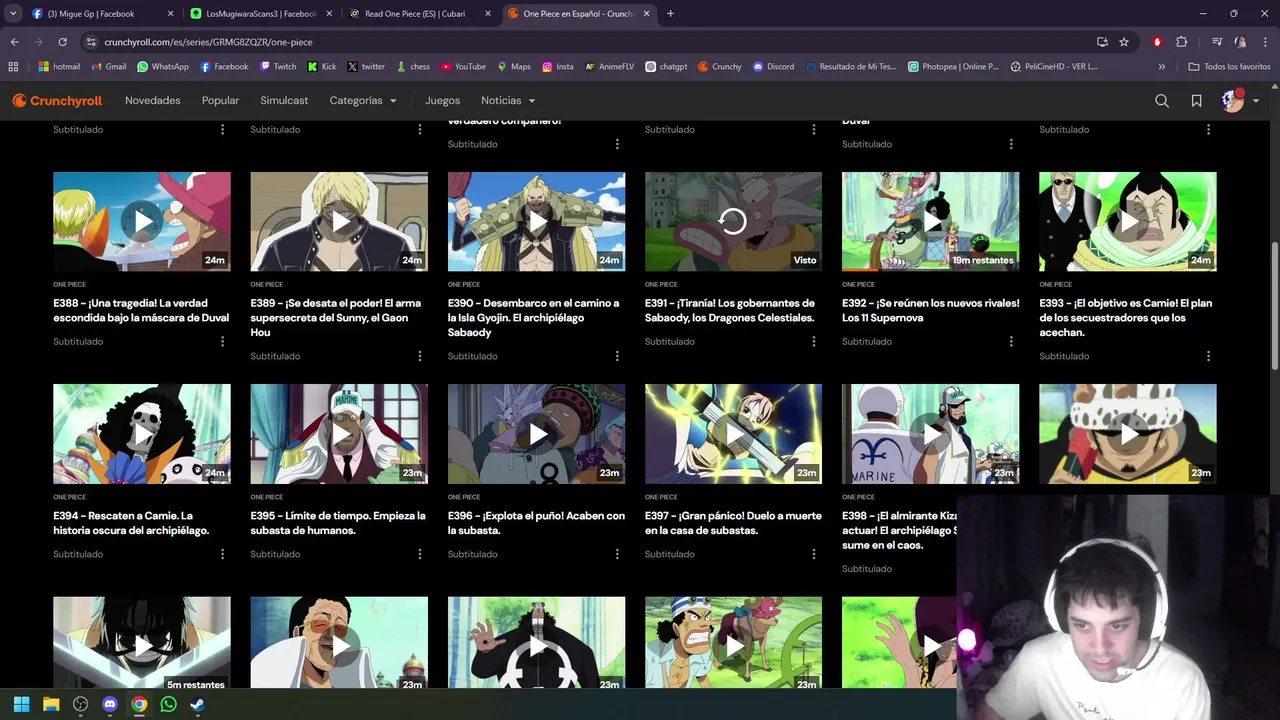Open the Discord bookmark

[x=773, y=67]
